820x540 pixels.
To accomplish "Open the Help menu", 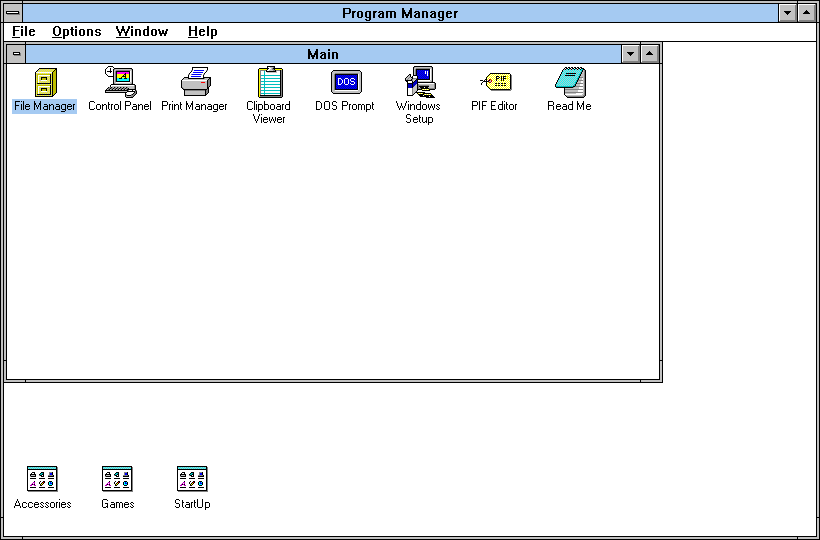I will tap(202, 31).
